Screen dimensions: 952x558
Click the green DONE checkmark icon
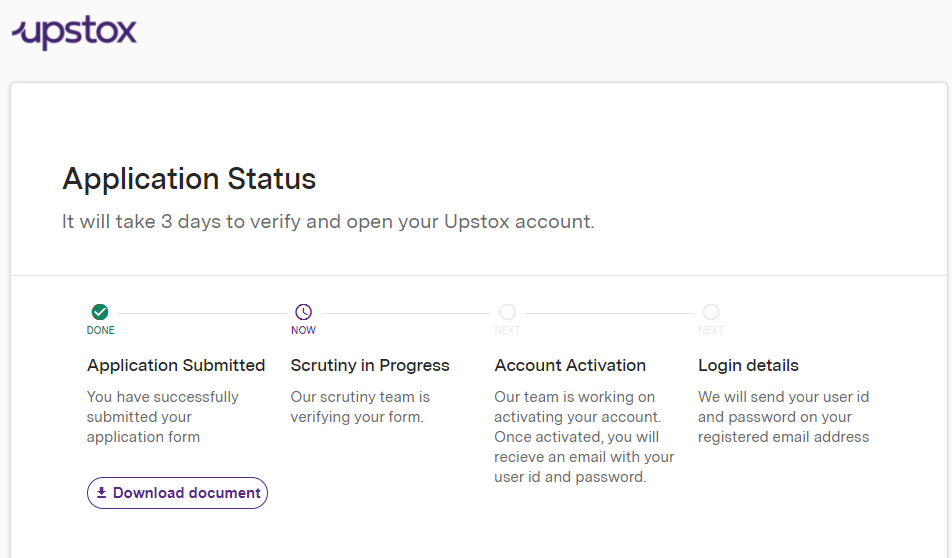coord(100,312)
